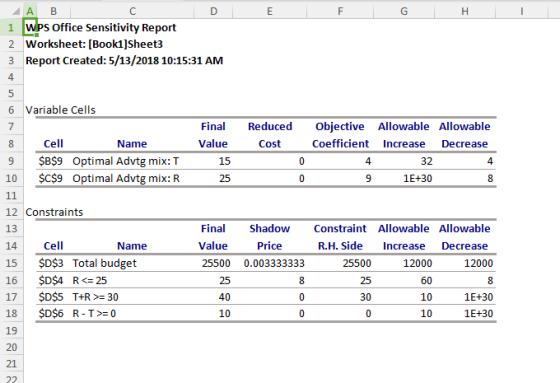Select column E header
Viewport: 560px width, 383px height.
[x=270, y=11]
